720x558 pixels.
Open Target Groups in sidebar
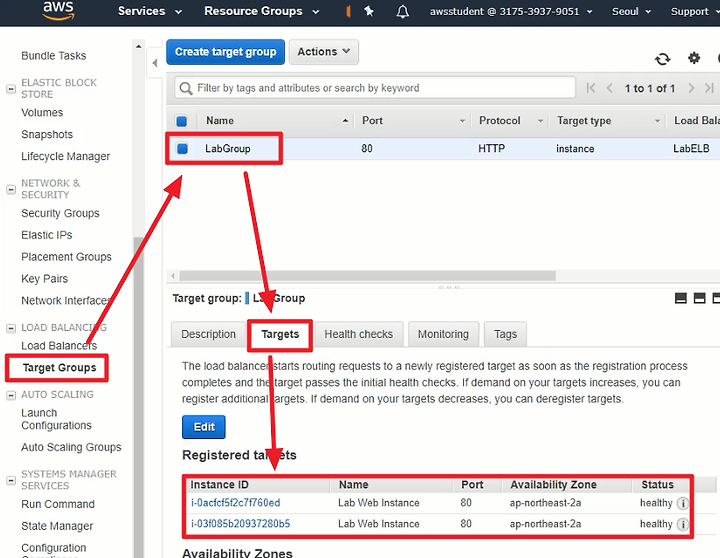click(x=60, y=368)
